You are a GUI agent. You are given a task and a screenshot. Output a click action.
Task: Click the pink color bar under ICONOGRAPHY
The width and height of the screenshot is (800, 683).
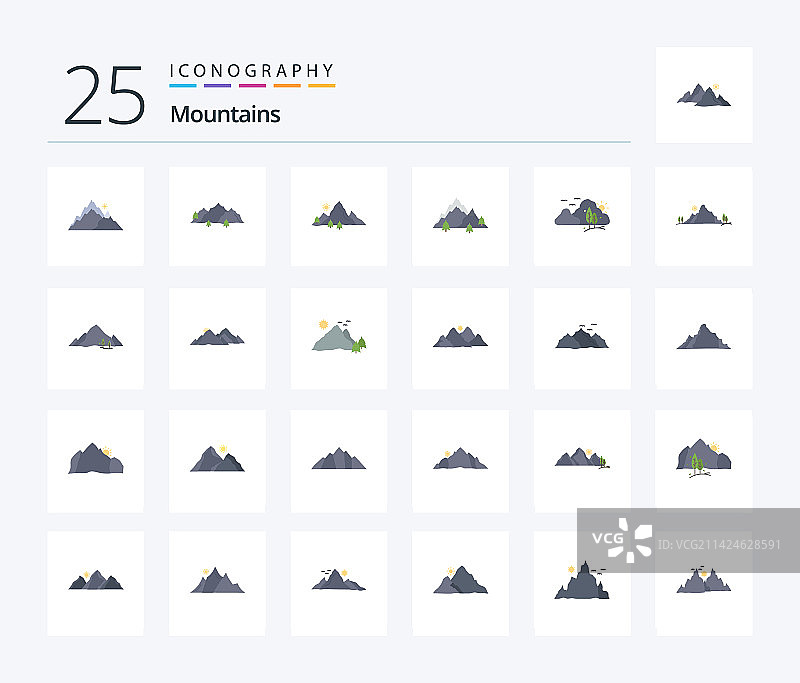[x=252, y=86]
